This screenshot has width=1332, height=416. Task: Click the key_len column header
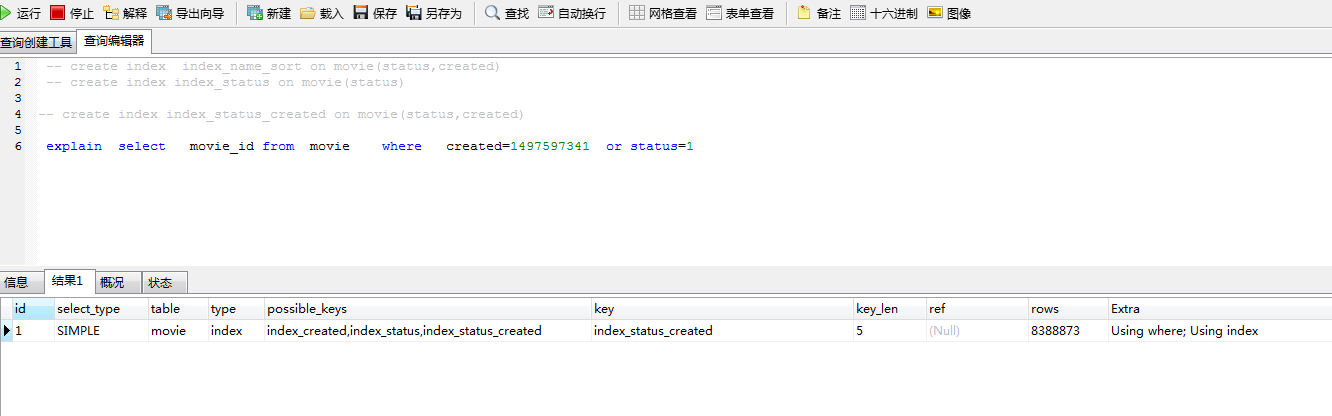[889, 309]
